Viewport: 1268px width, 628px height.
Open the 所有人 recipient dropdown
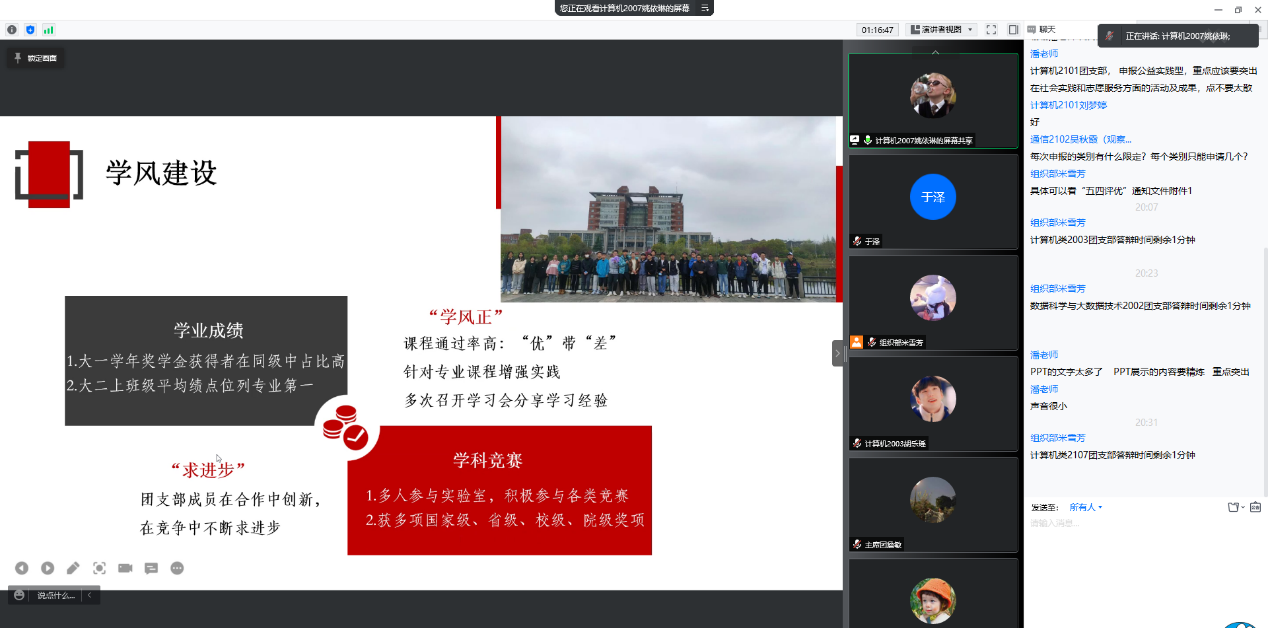point(1085,507)
